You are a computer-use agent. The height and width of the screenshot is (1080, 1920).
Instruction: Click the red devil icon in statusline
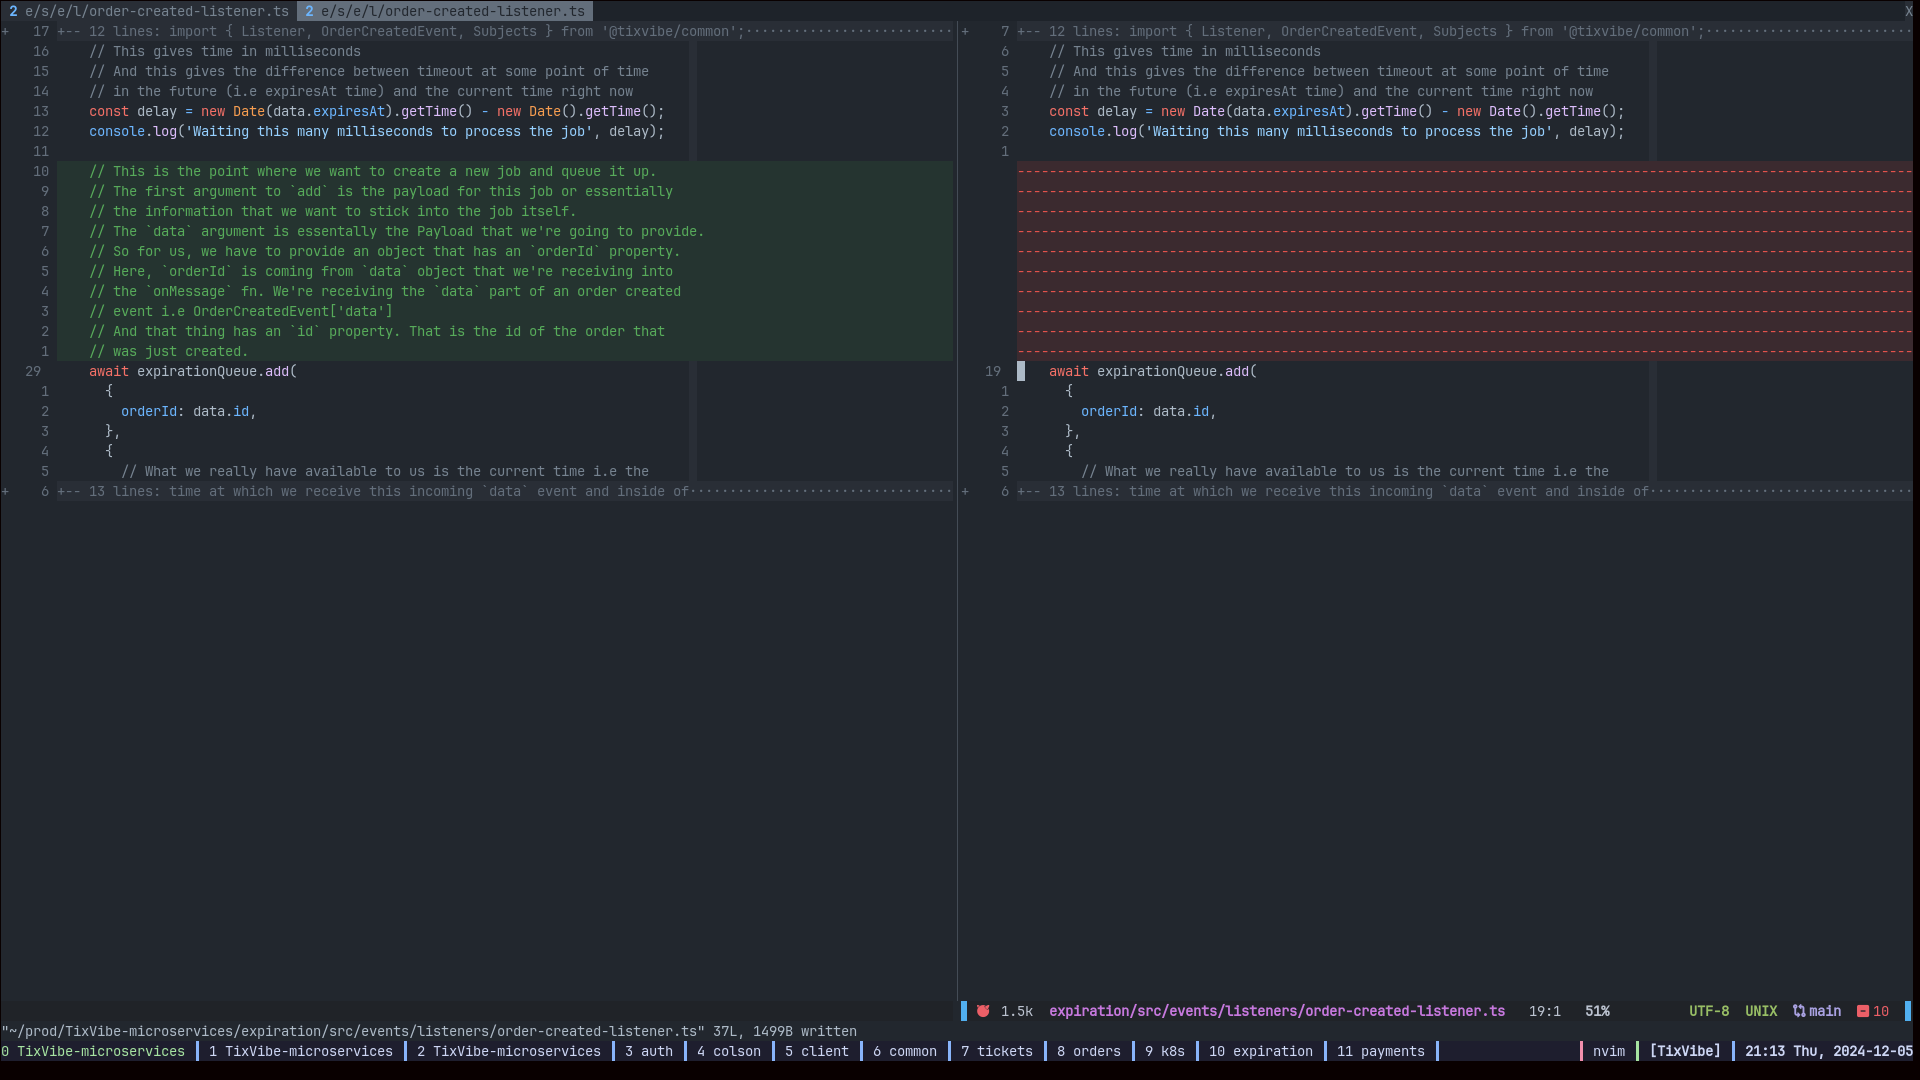(x=983, y=1011)
